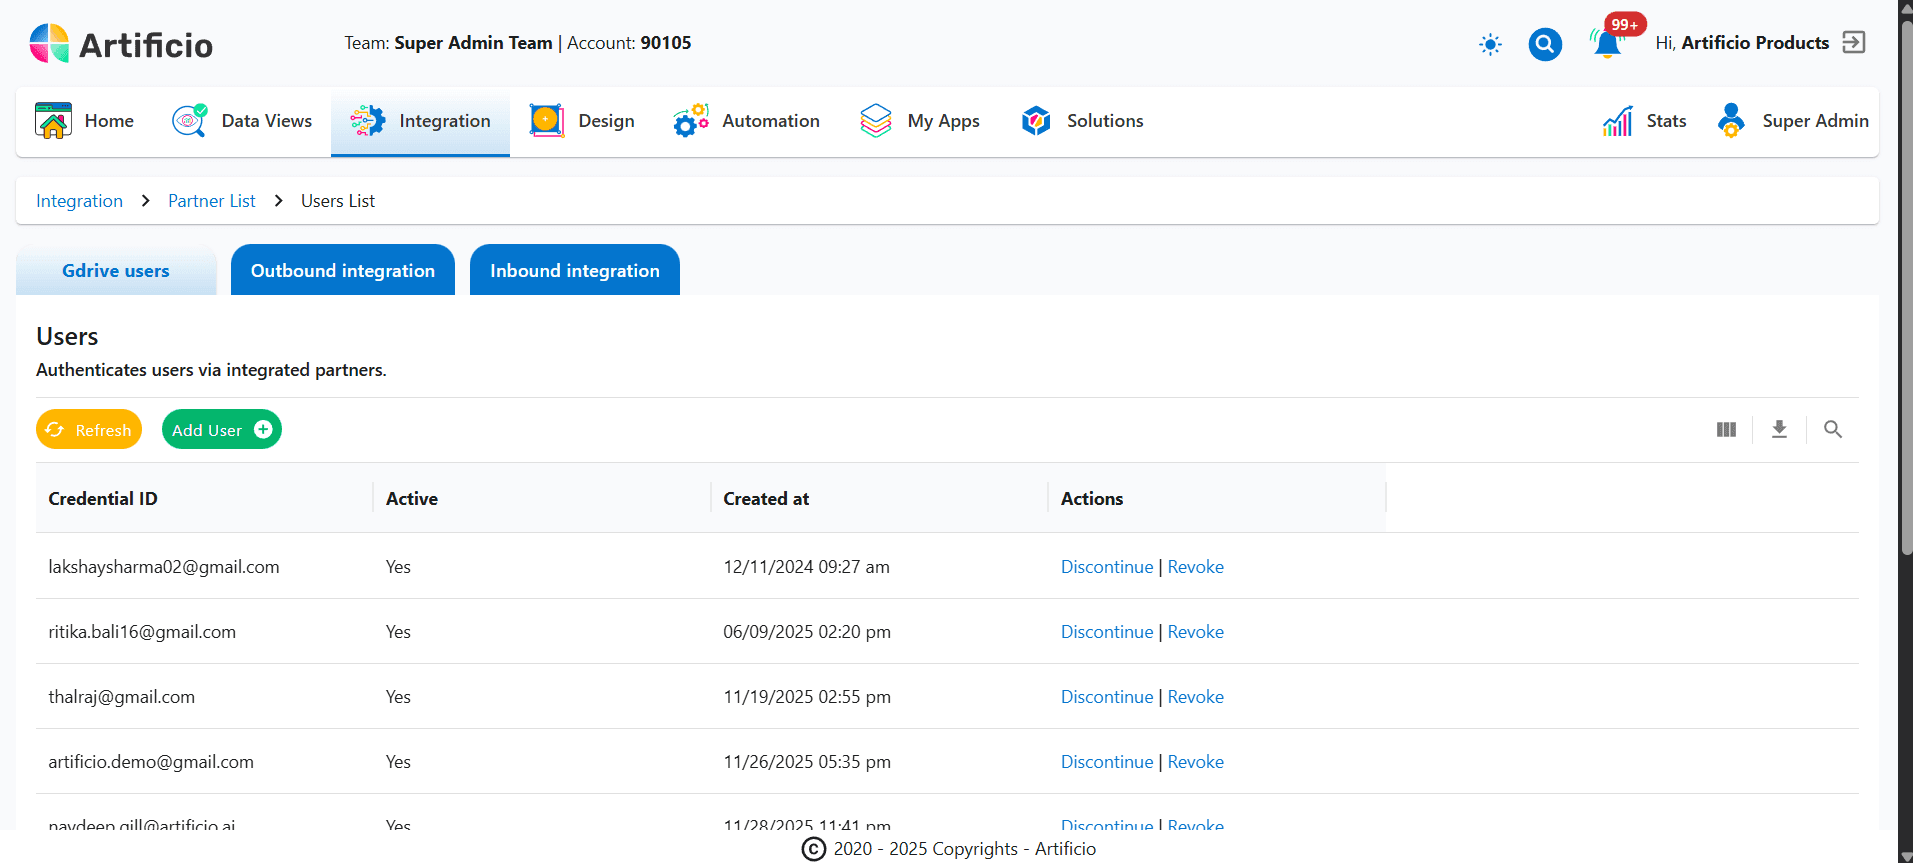
Task: Switch to the Gdrive users tab
Action: pos(116,271)
